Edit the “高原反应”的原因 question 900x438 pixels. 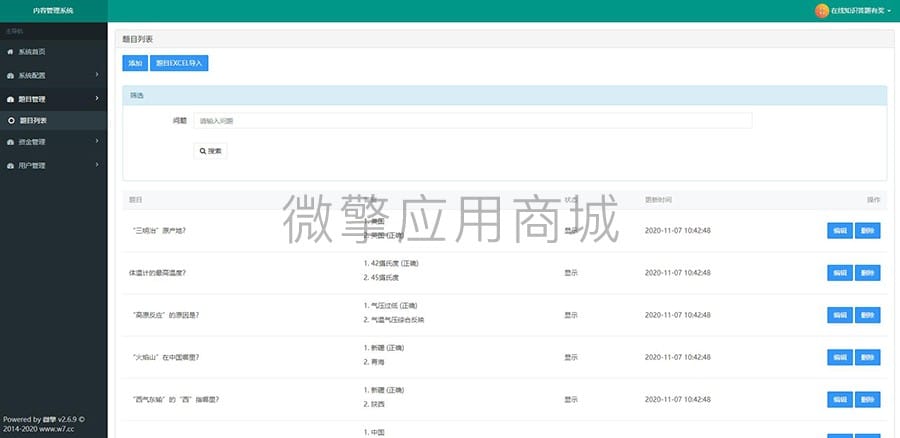840,315
